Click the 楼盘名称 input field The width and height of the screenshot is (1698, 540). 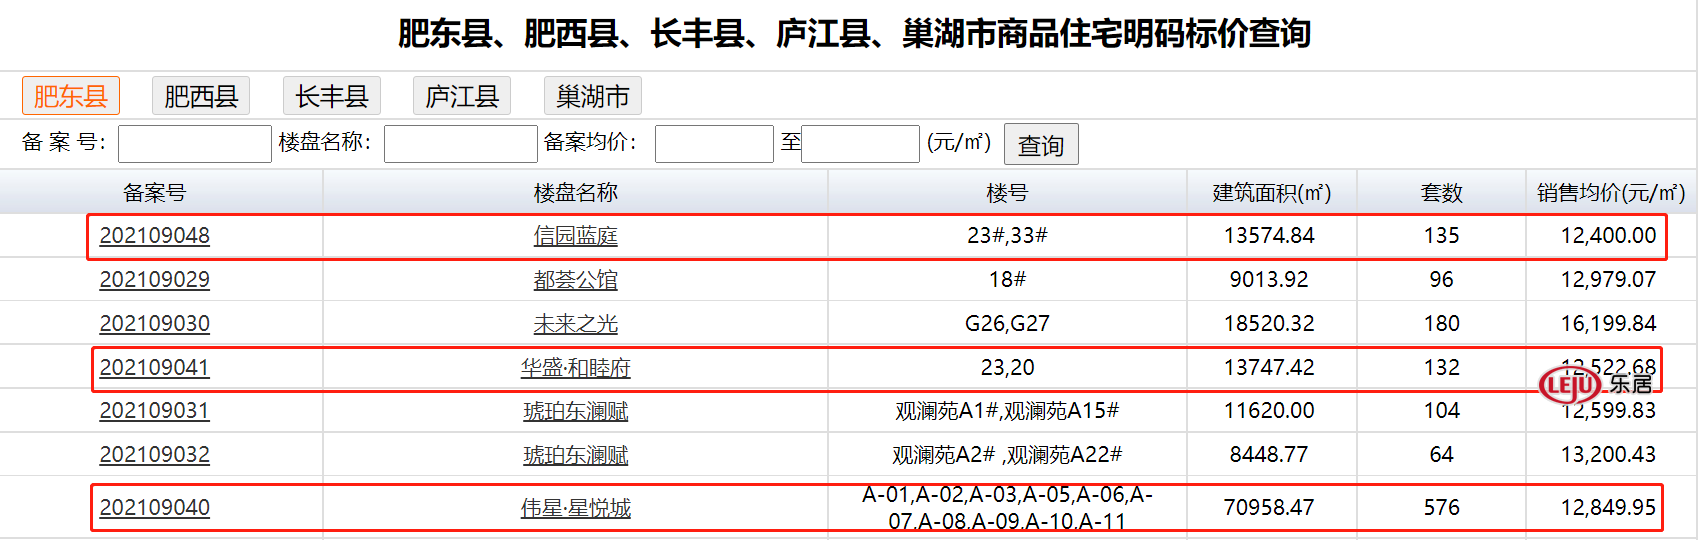coord(461,144)
